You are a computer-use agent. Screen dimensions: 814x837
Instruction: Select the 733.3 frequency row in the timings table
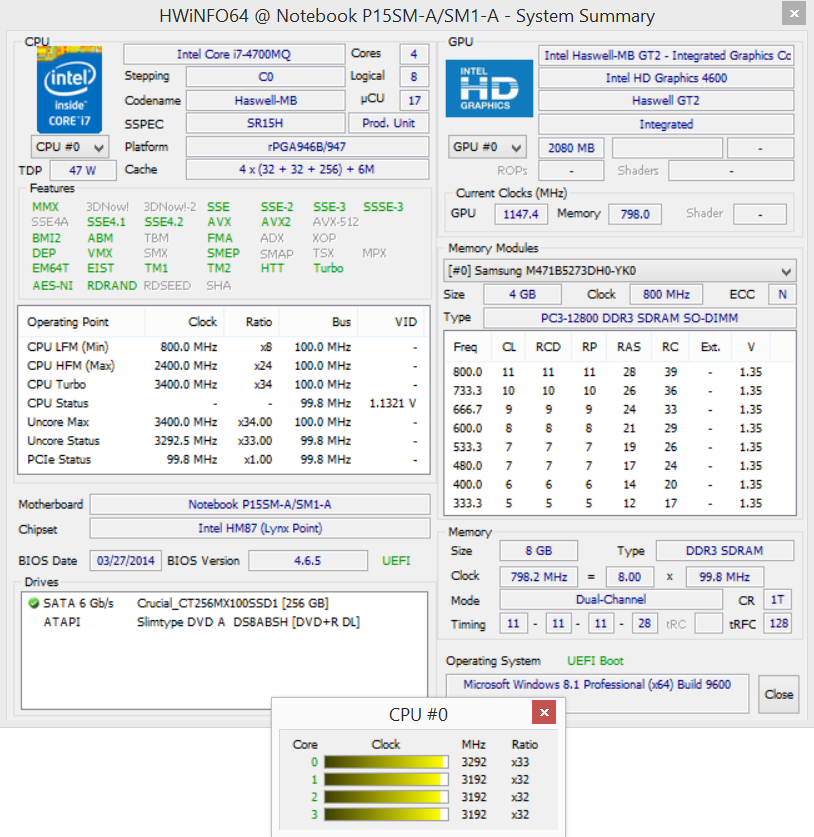point(619,391)
